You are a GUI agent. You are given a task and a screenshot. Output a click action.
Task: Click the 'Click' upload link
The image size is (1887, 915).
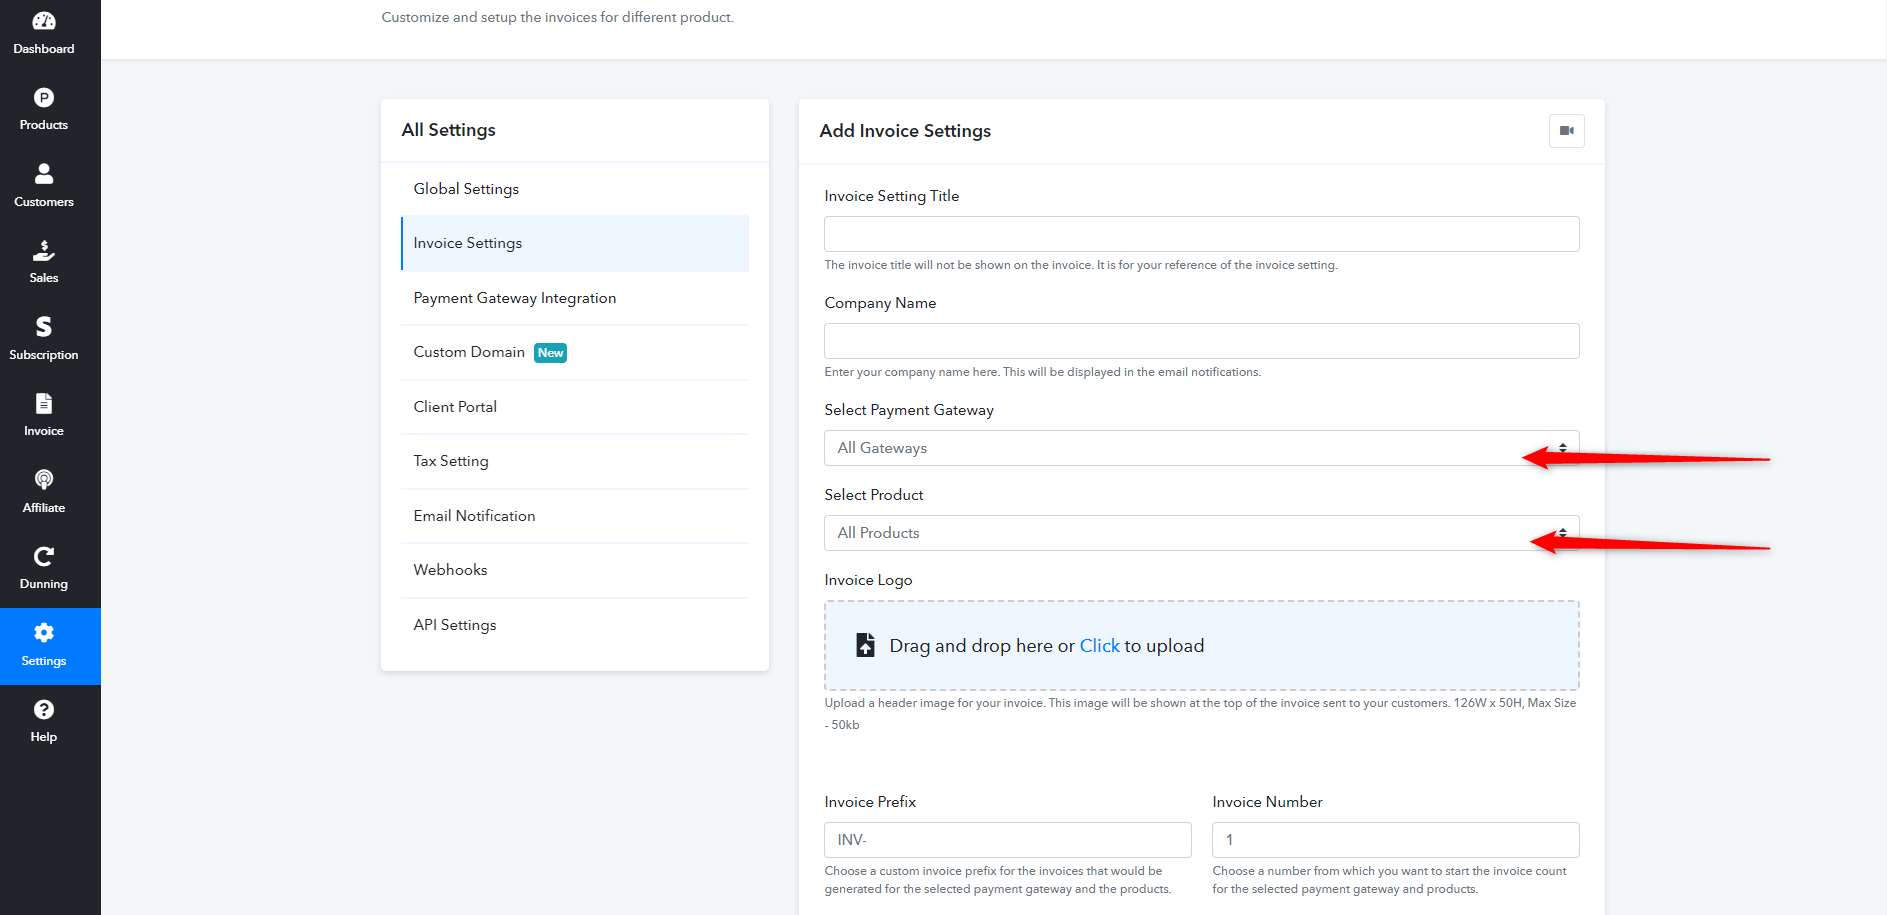[x=1099, y=646]
